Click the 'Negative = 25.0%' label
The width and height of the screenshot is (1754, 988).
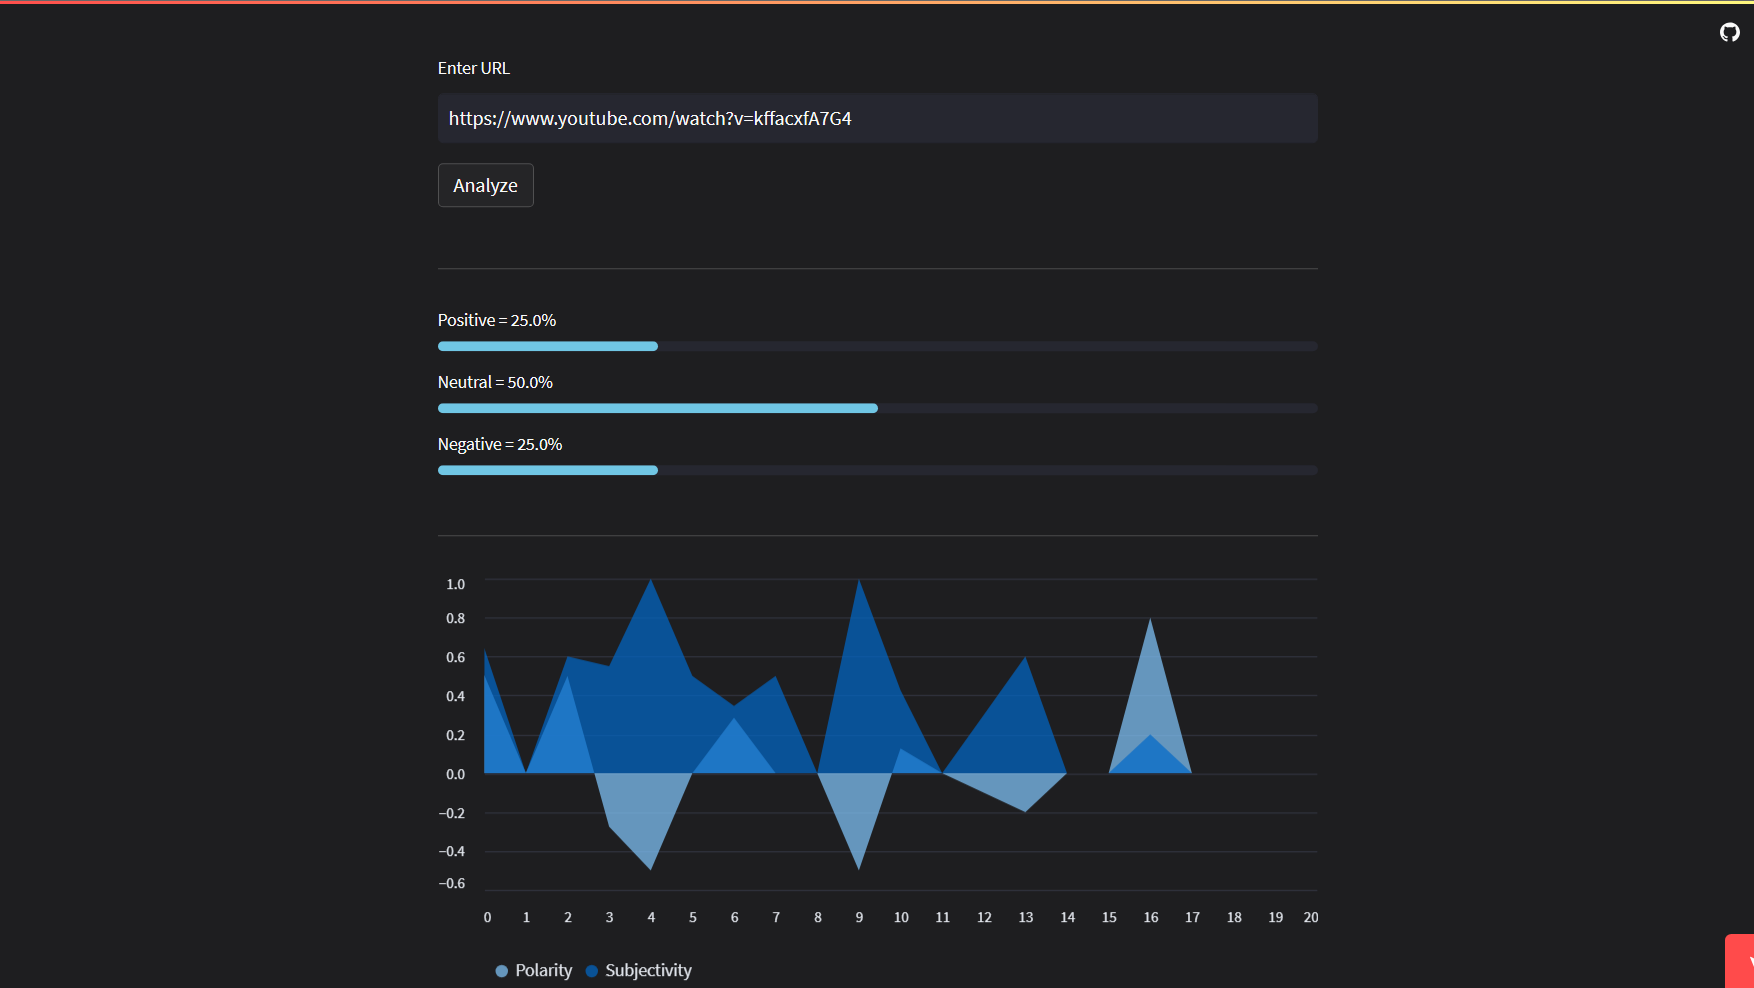pos(500,444)
